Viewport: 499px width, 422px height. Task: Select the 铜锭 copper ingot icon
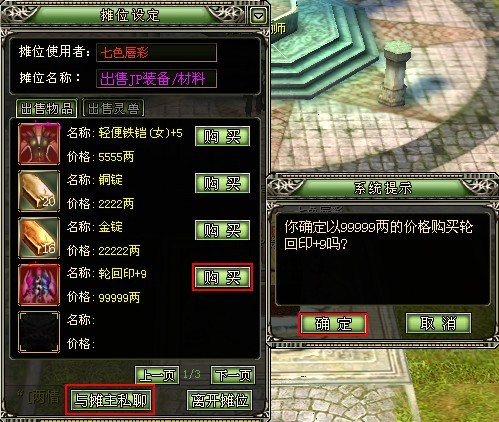click(39, 191)
